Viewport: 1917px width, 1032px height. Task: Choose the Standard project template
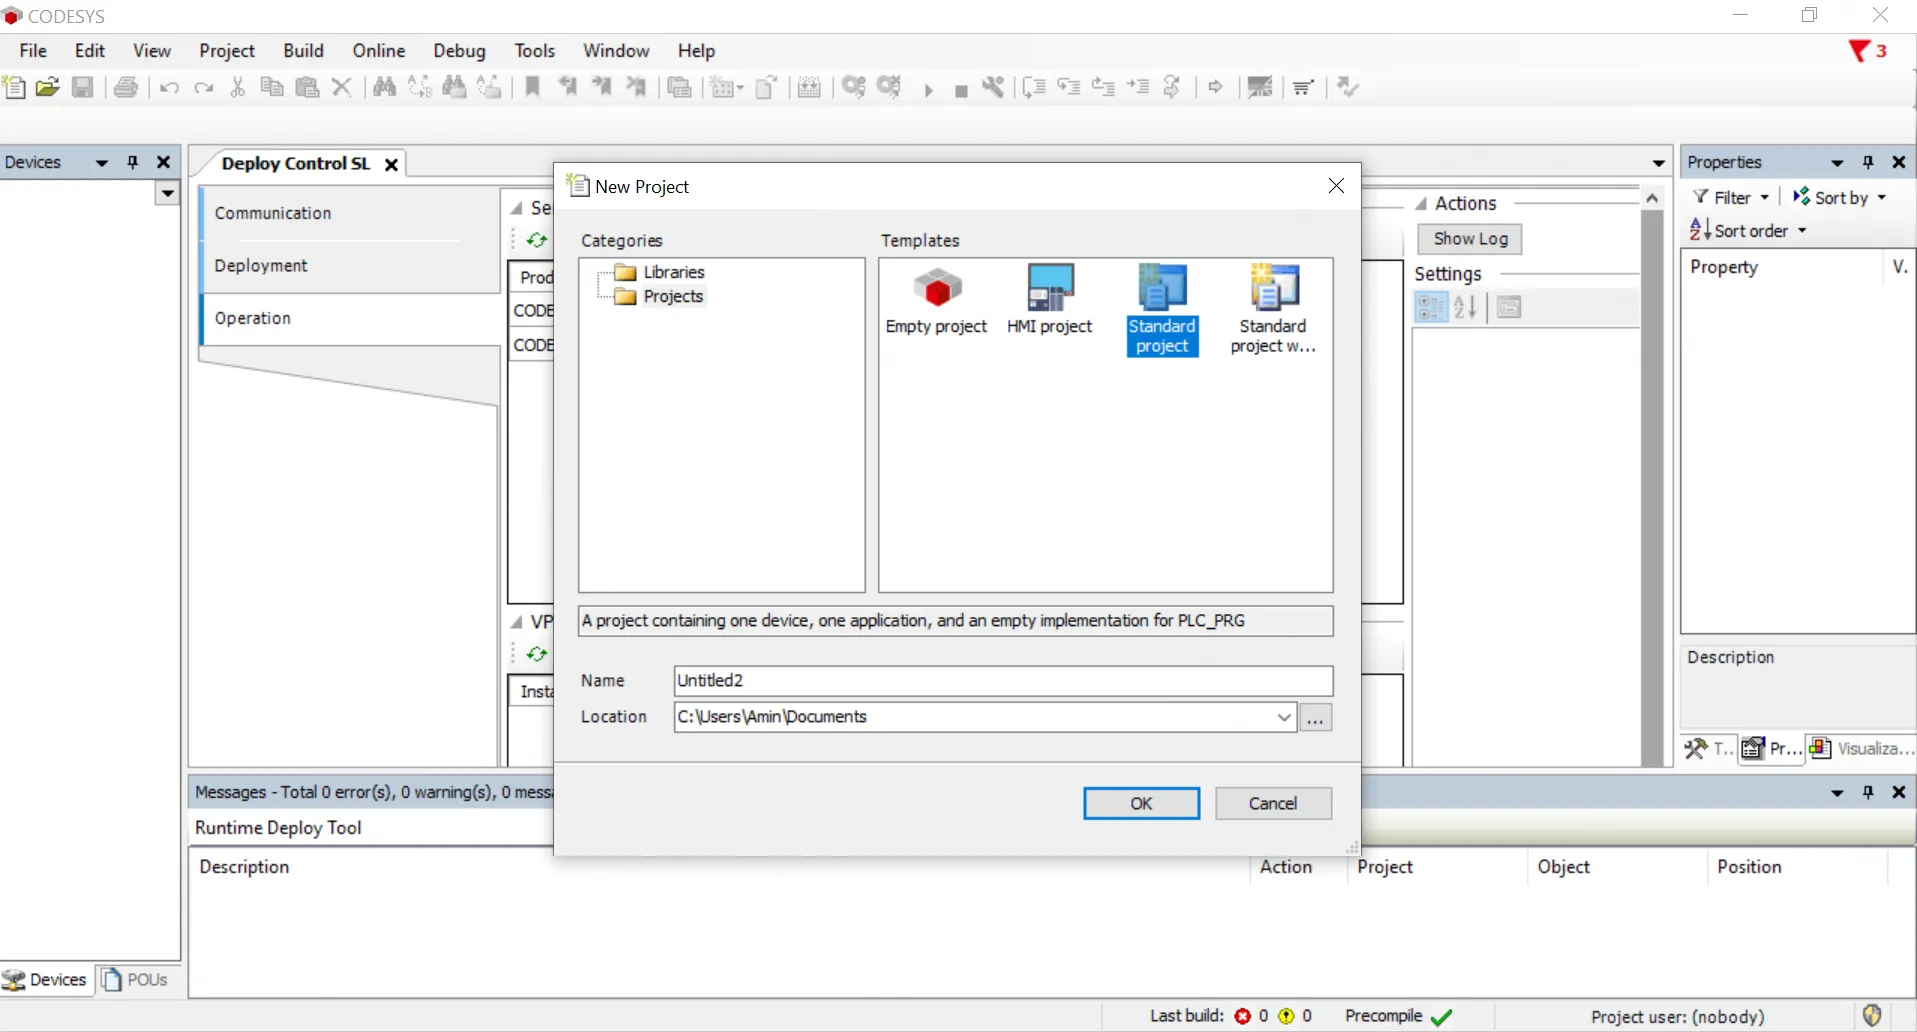point(1161,309)
